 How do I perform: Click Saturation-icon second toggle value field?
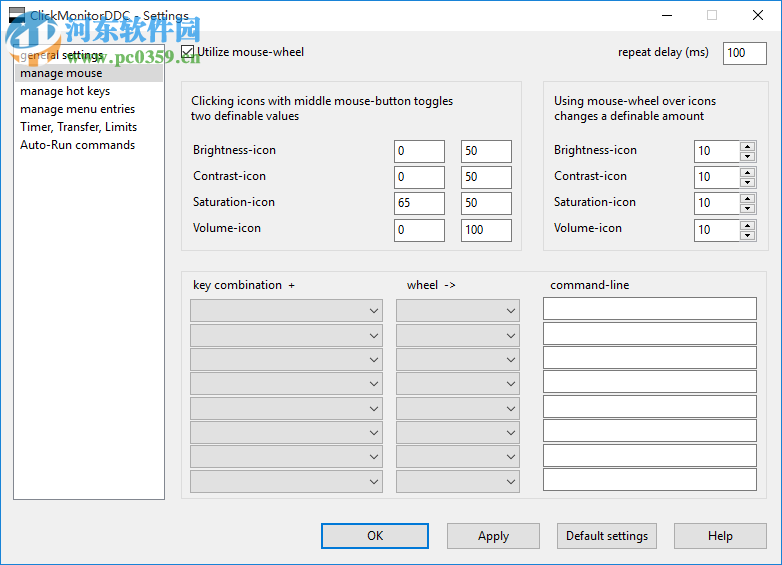pyautogui.click(x=486, y=203)
